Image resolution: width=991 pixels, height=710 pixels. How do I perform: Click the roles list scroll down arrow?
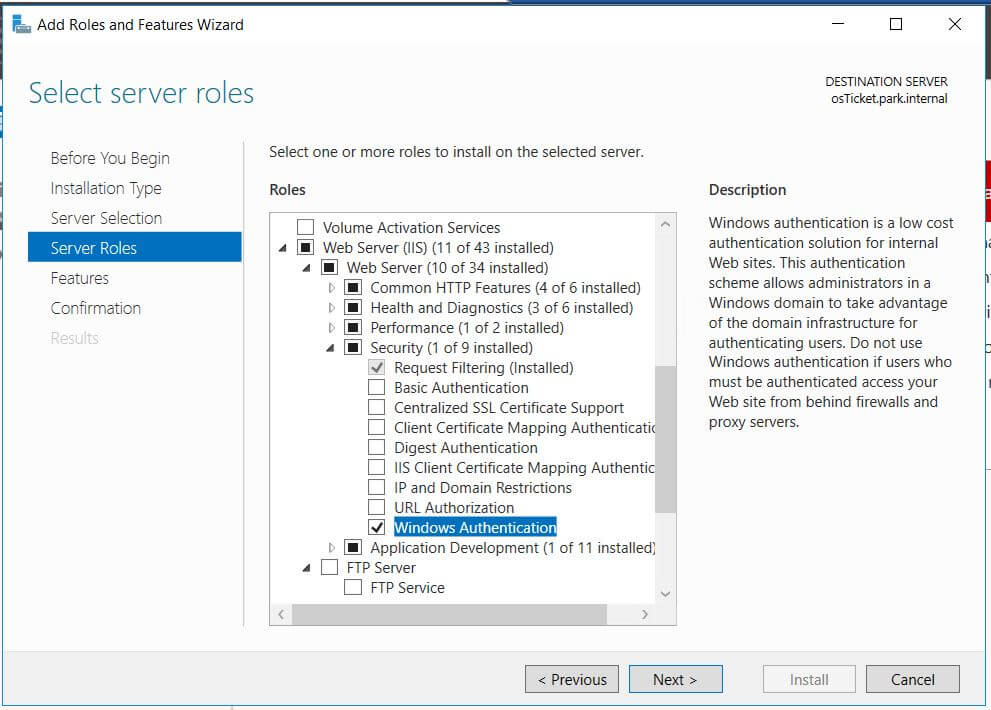(x=666, y=594)
